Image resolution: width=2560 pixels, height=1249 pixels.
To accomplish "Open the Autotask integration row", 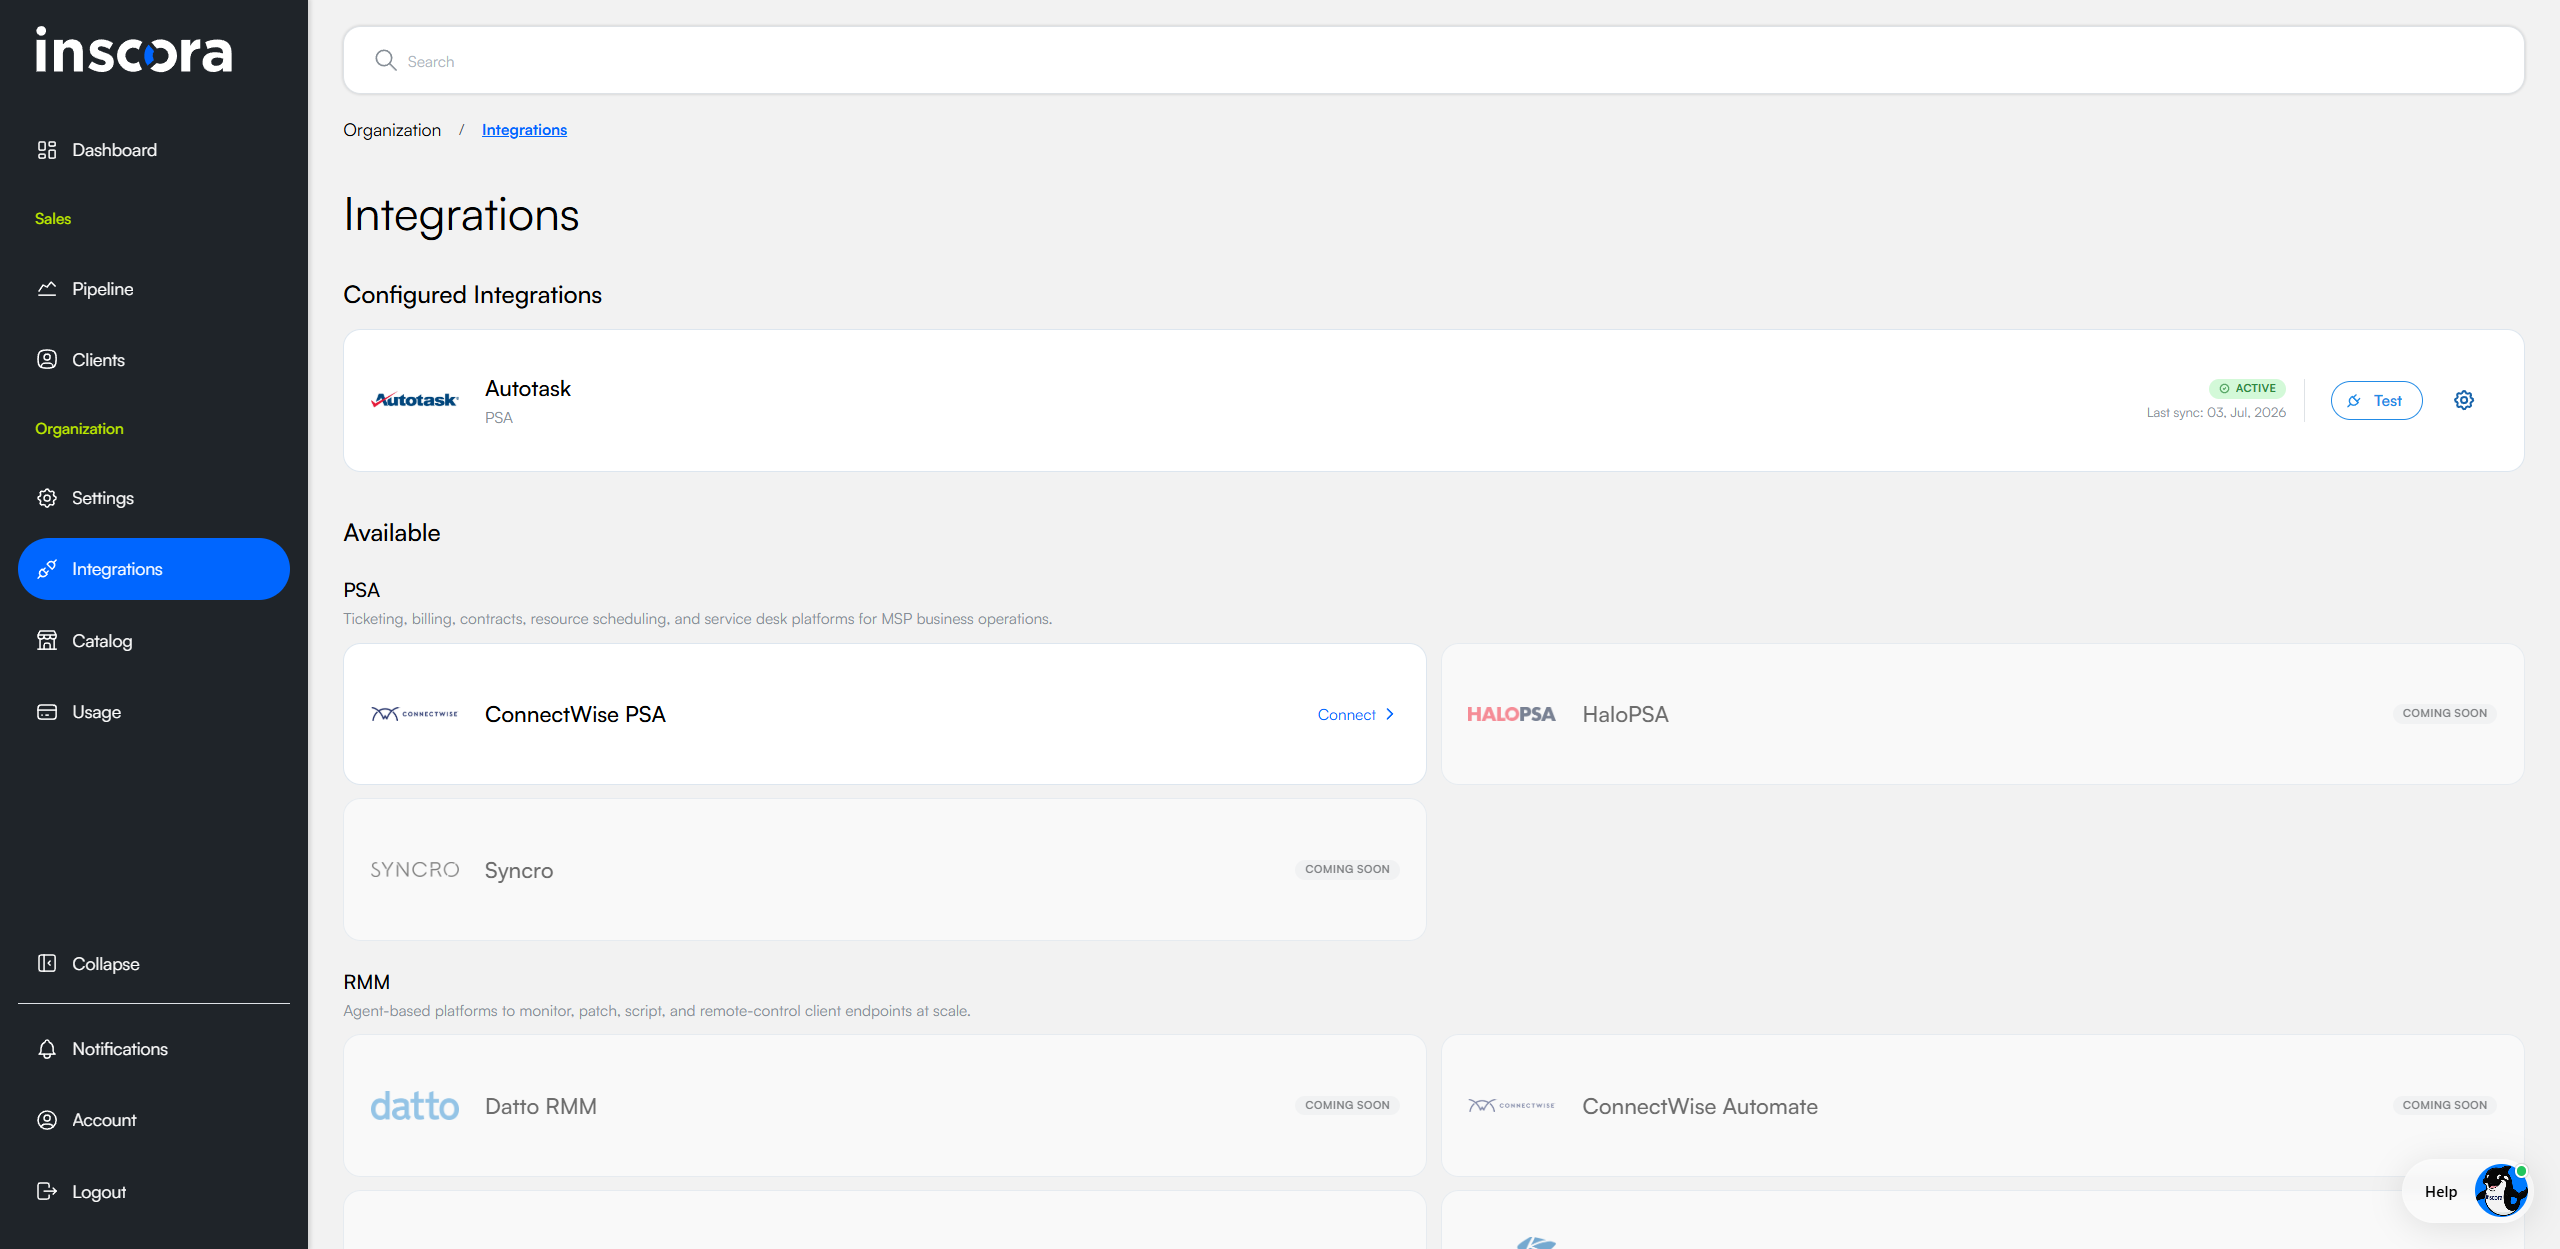I will (x=1433, y=401).
